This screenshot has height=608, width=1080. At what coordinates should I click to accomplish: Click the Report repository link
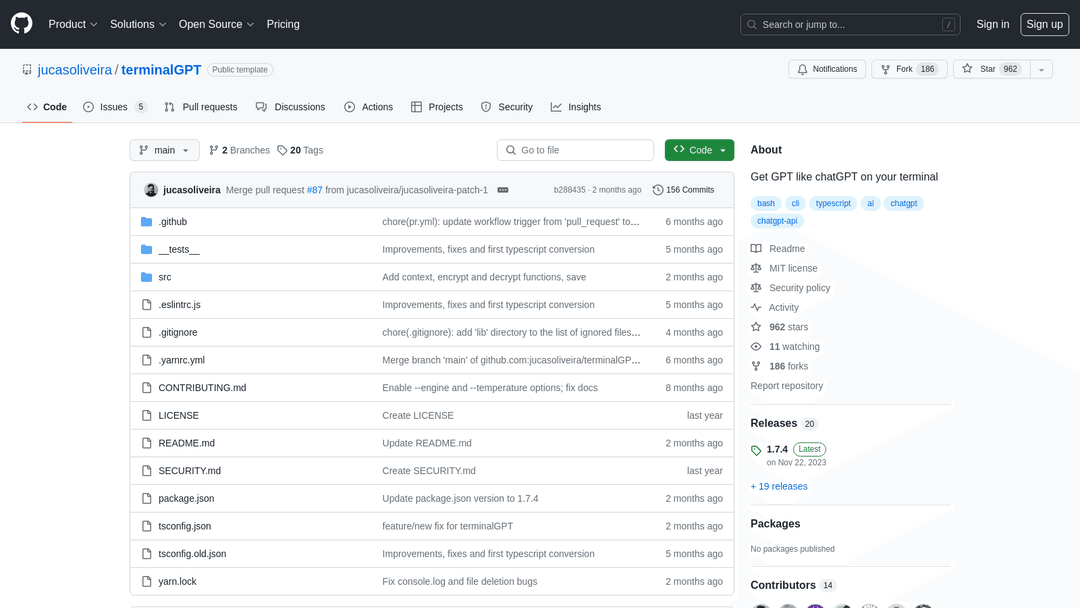787,386
